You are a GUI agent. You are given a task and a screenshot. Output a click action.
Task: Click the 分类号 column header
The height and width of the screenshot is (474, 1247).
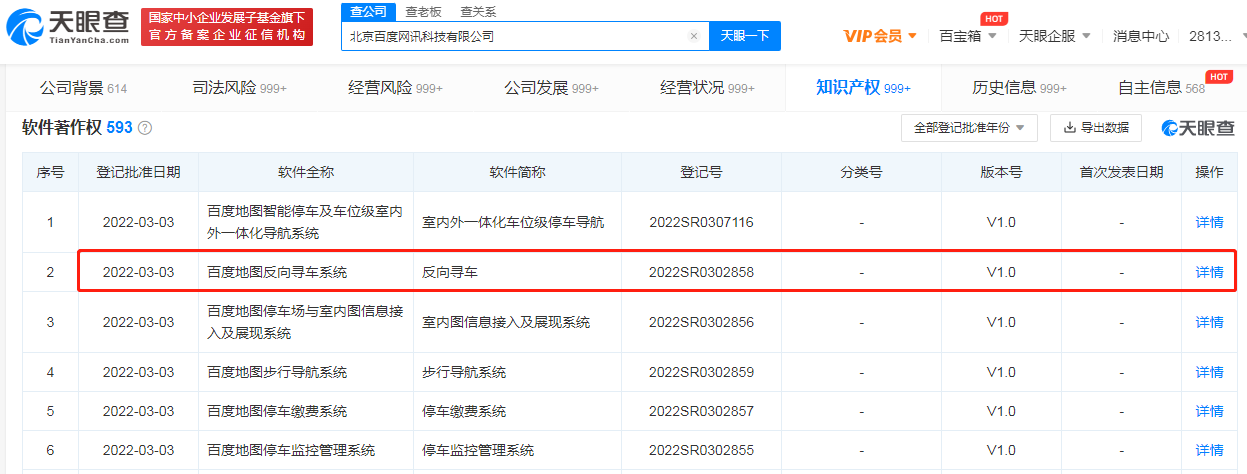point(861,172)
